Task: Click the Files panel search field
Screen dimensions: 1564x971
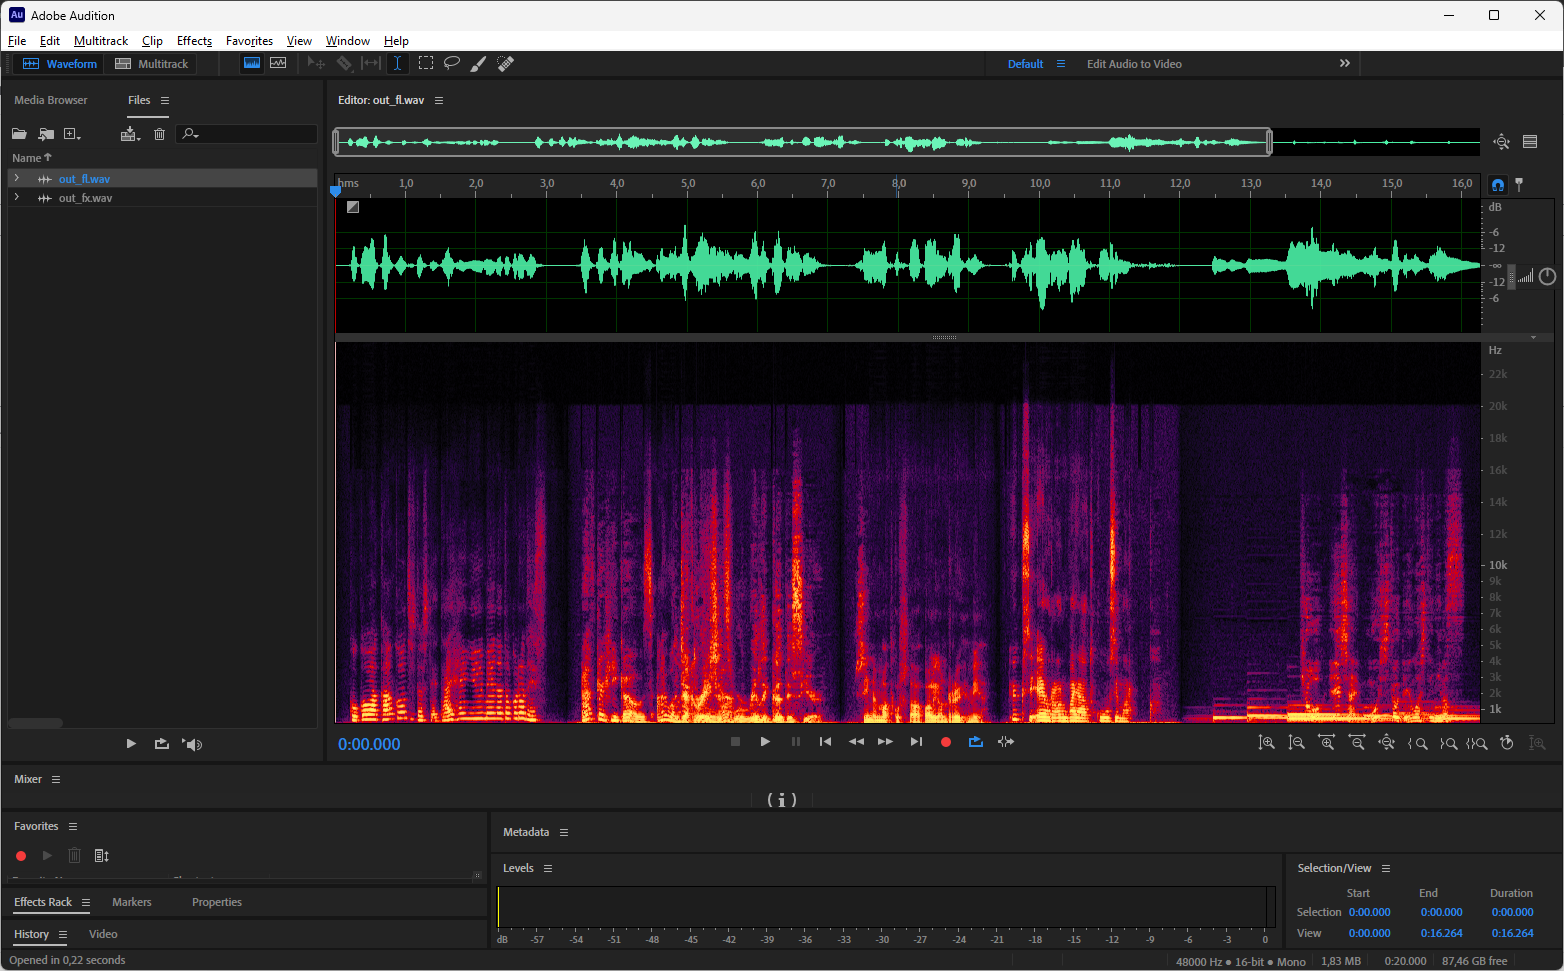Action: (x=255, y=134)
